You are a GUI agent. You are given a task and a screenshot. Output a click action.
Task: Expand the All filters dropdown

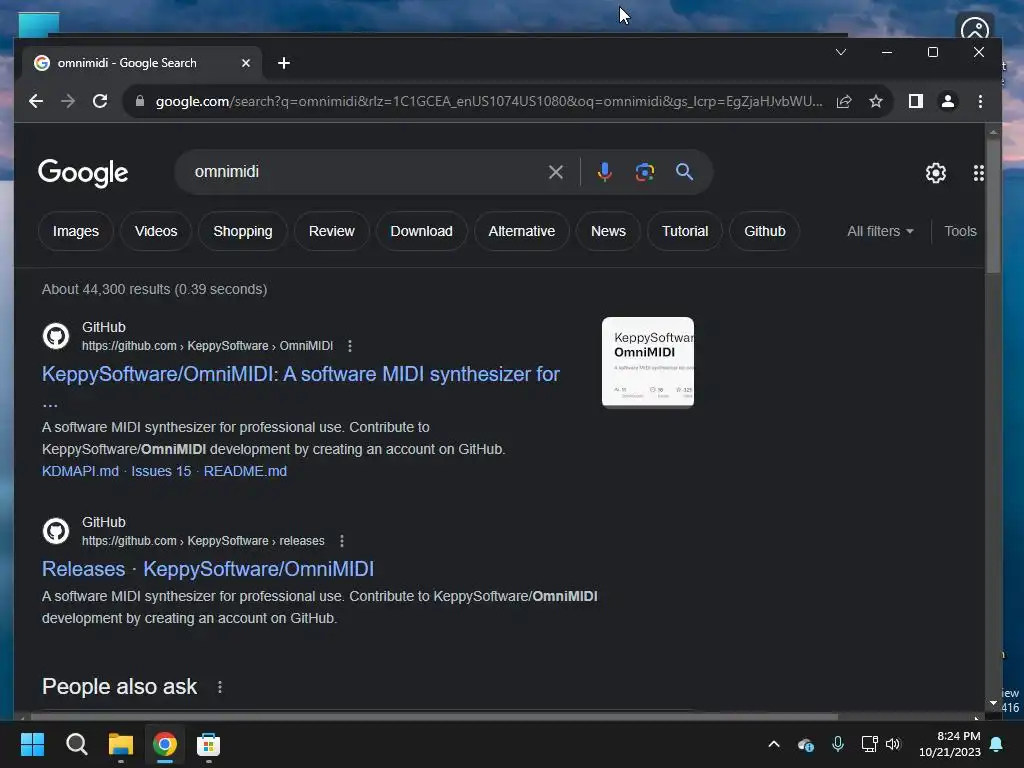pos(880,231)
